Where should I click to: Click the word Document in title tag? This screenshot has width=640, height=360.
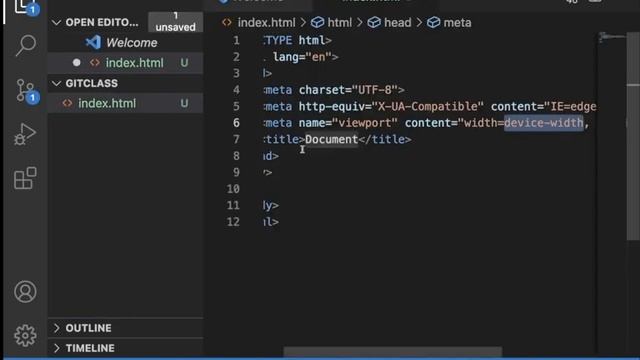tap(331, 139)
